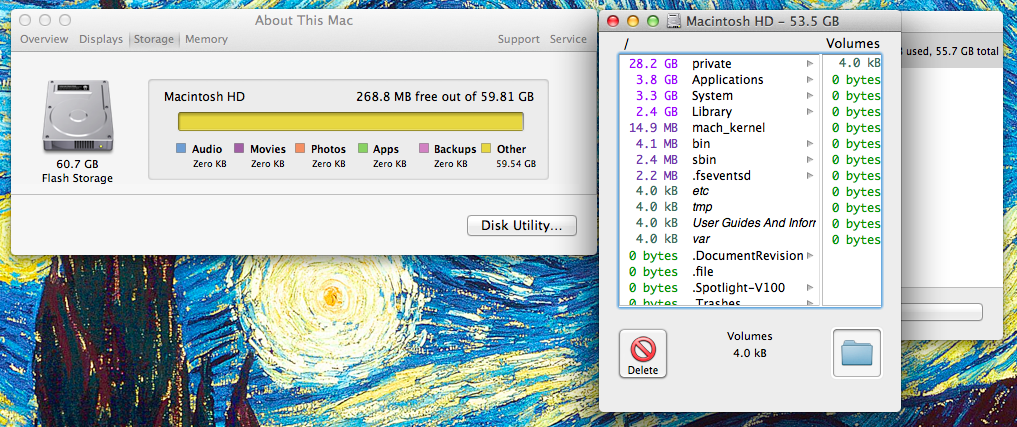The image size is (1017, 427).
Task: Select the .Trashes row
Action: tap(719, 302)
